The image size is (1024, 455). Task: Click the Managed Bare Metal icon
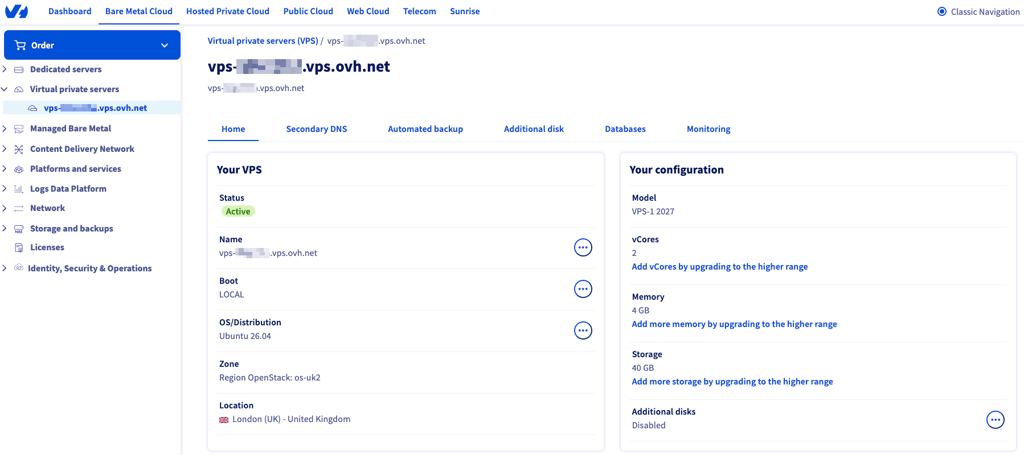point(18,129)
